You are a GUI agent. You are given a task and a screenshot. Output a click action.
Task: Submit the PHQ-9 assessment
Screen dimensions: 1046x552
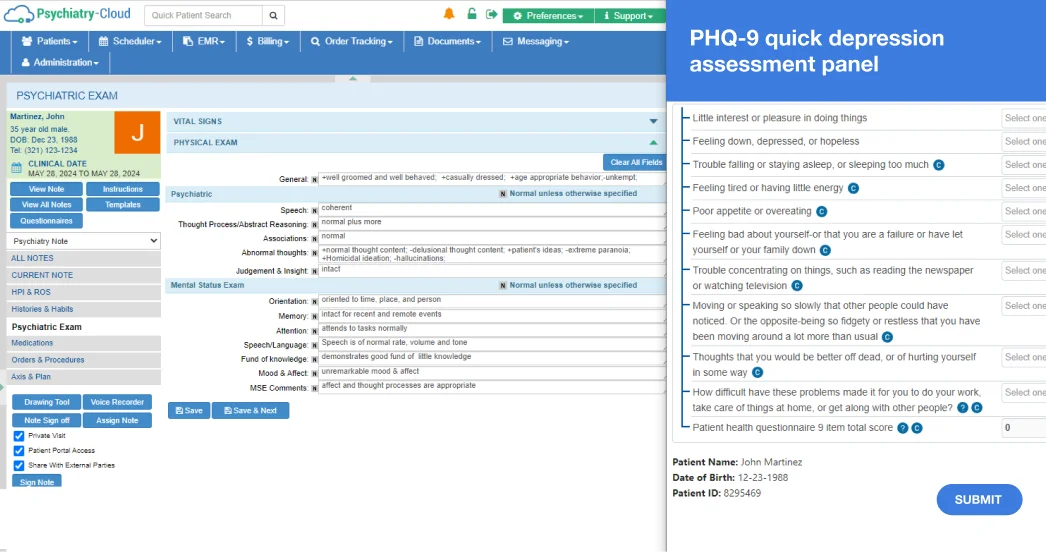(x=978, y=500)
